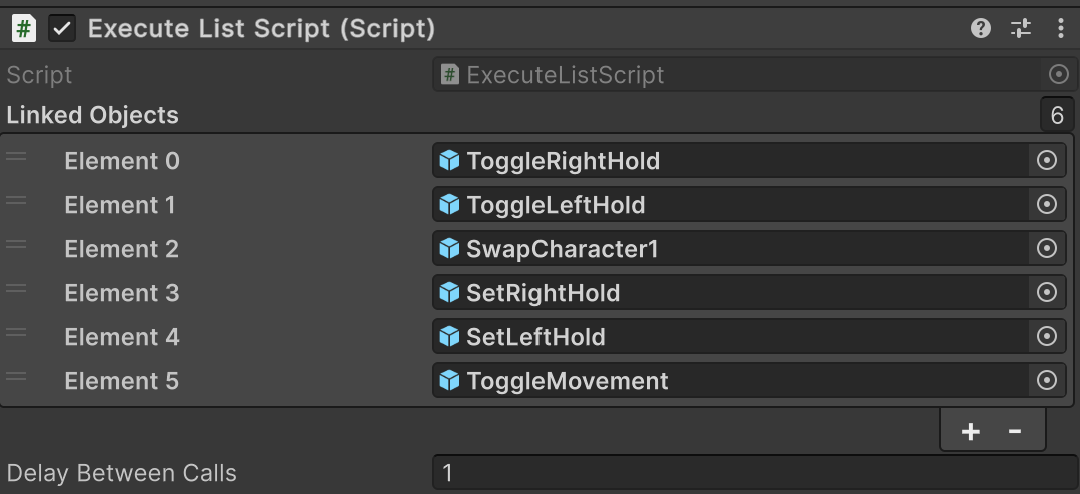Click the Linked Objects size field
This screenshot has width=1080, height=494.
1057,115
